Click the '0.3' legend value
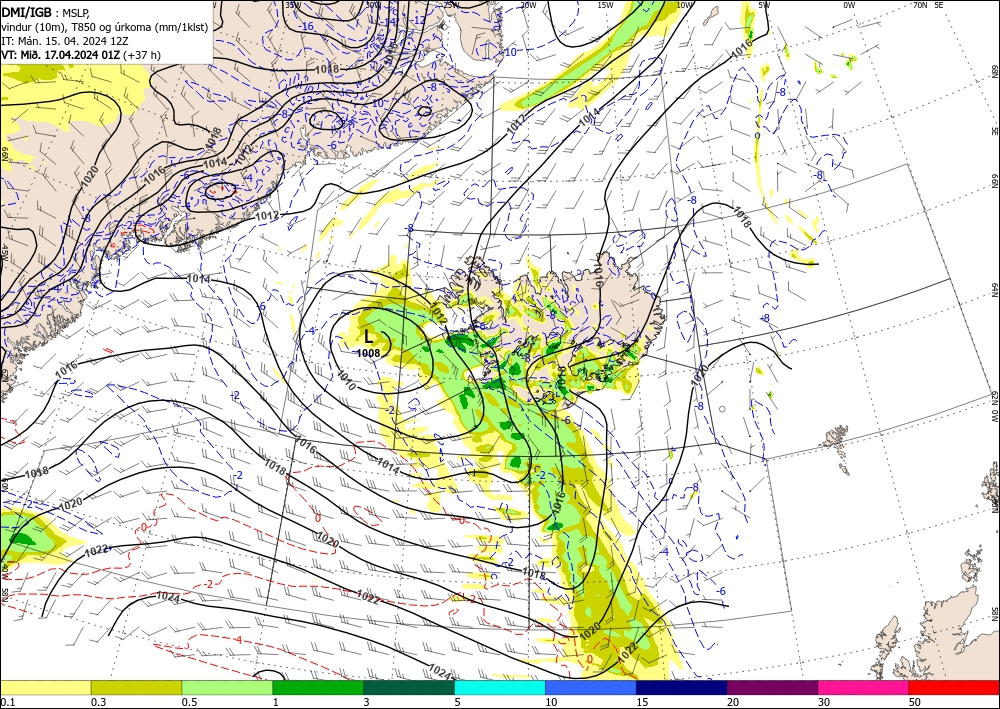 point(98,702)
